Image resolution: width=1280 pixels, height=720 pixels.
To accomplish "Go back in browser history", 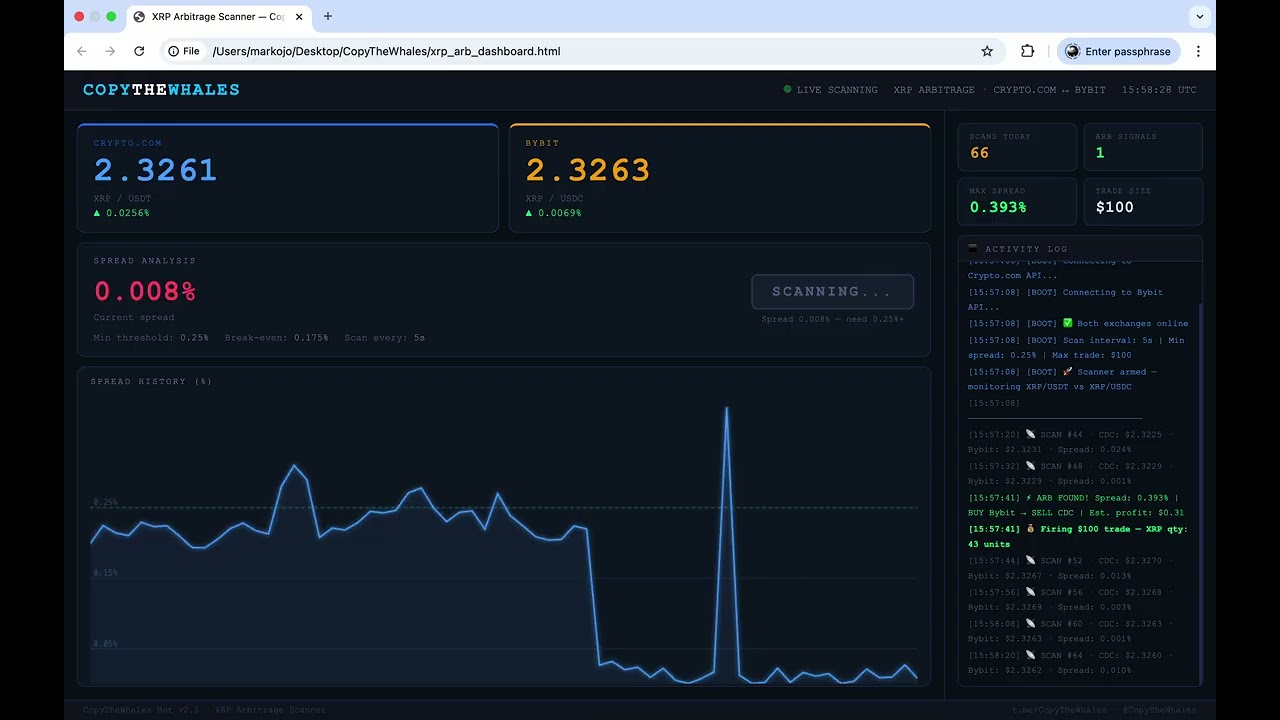I will pos(82,51).
